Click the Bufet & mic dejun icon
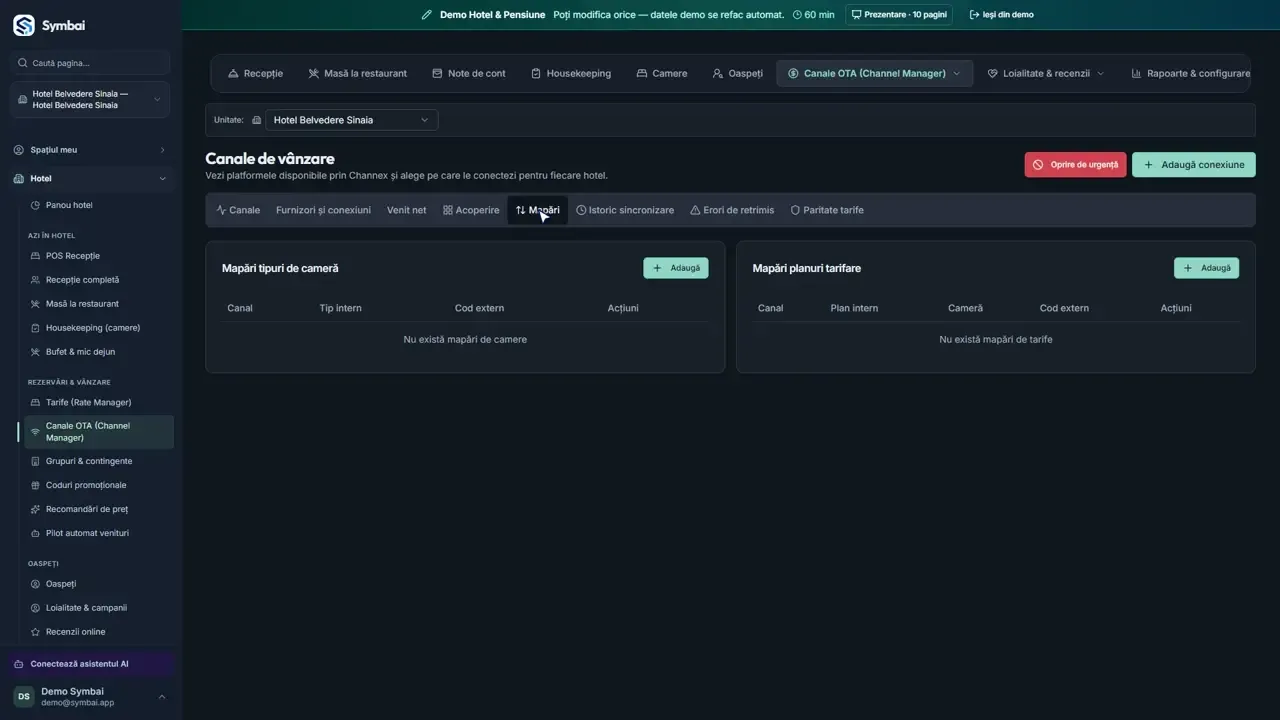 [x=36, y=352]
